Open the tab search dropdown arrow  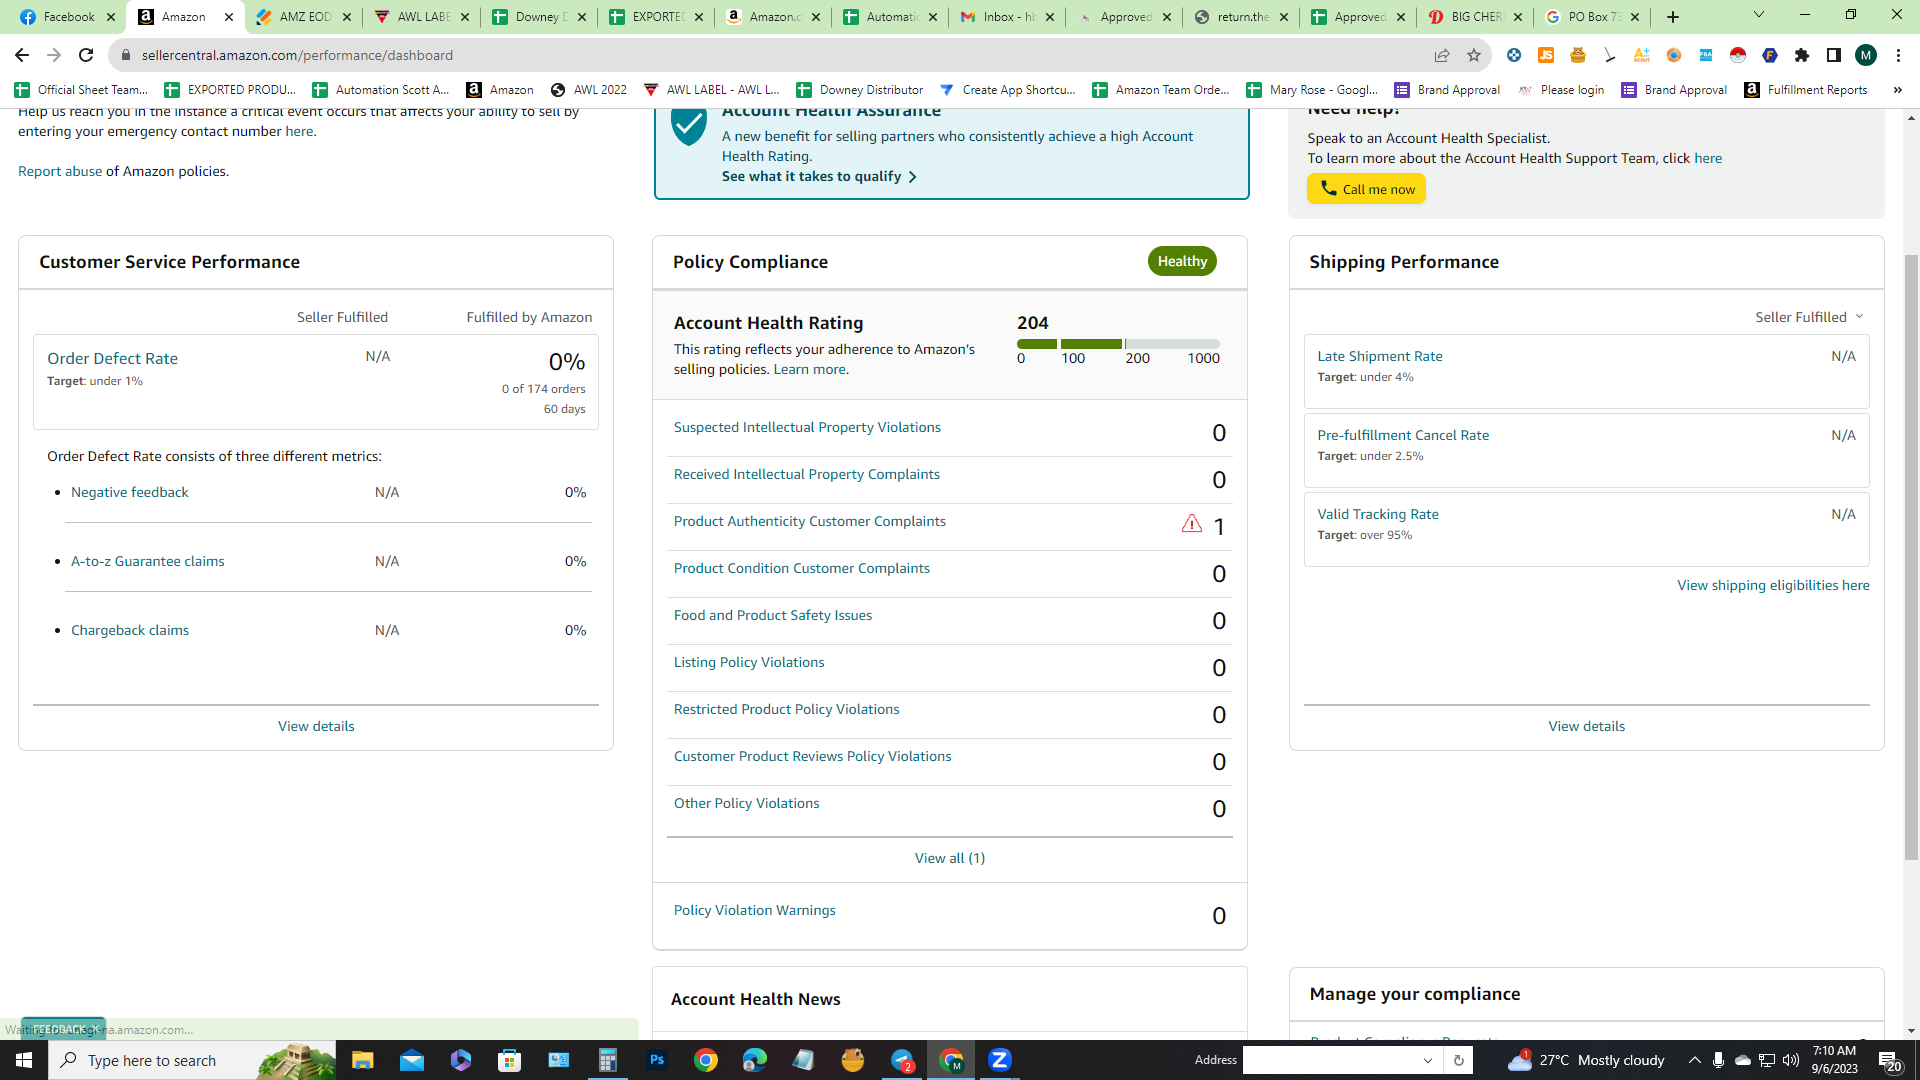1759,15
